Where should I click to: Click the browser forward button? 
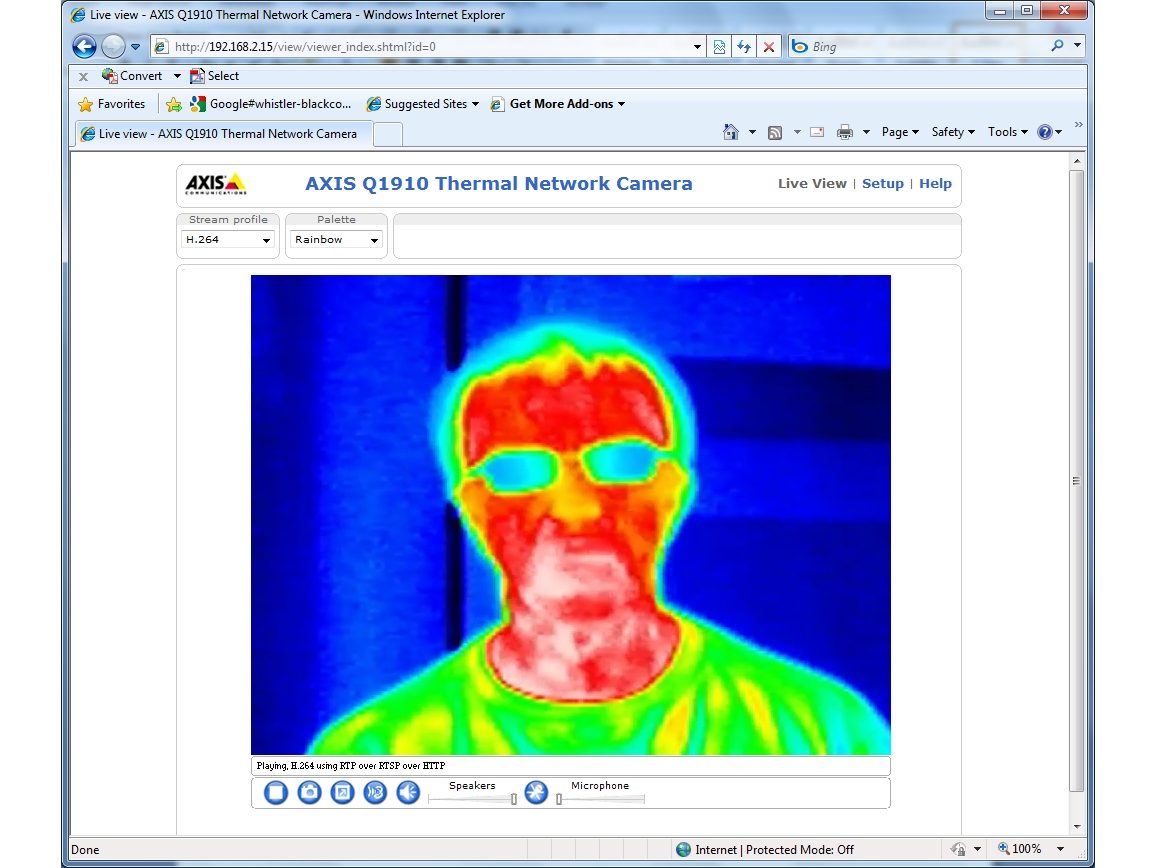(113, 46)
